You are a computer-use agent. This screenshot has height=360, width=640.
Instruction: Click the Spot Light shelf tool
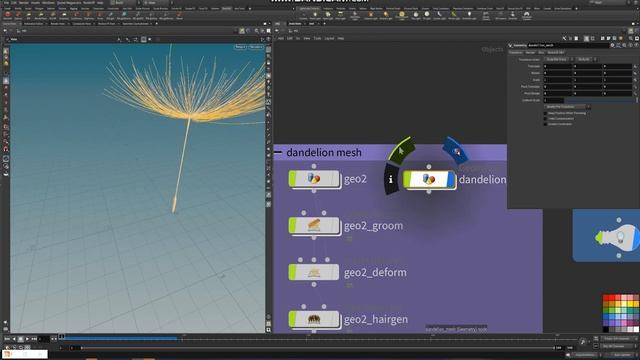[x=328, y=16]
